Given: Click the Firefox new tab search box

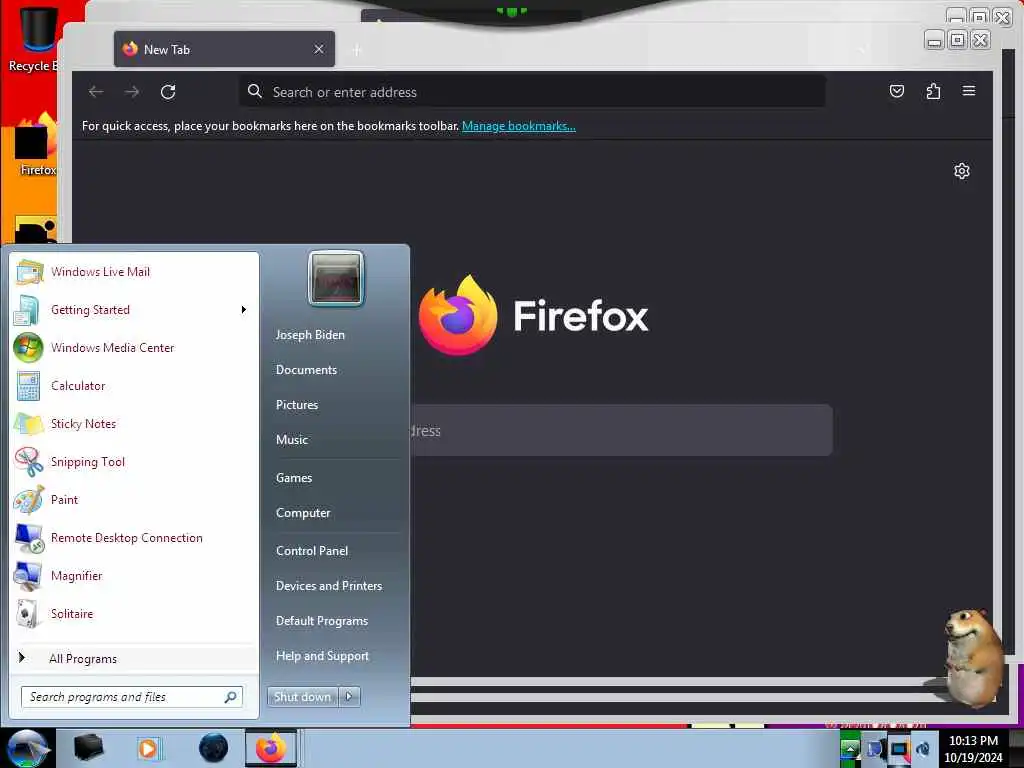Looking at the screenshot, I should tap(620, 430).
